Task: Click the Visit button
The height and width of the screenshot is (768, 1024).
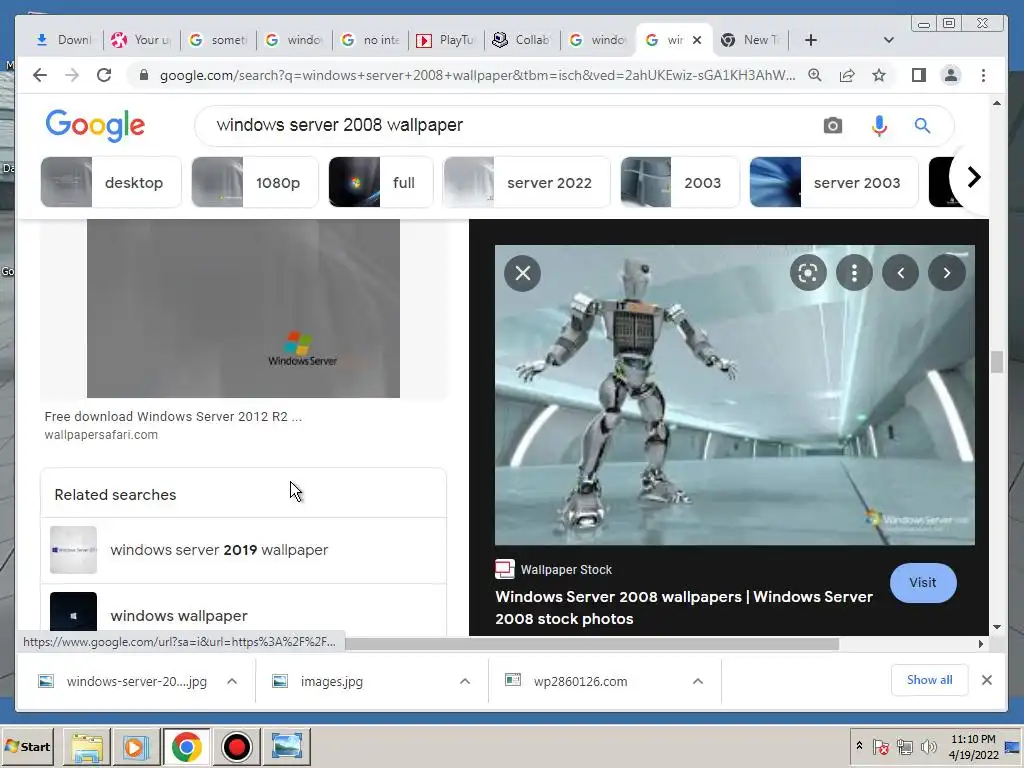Action: point(923,583)
